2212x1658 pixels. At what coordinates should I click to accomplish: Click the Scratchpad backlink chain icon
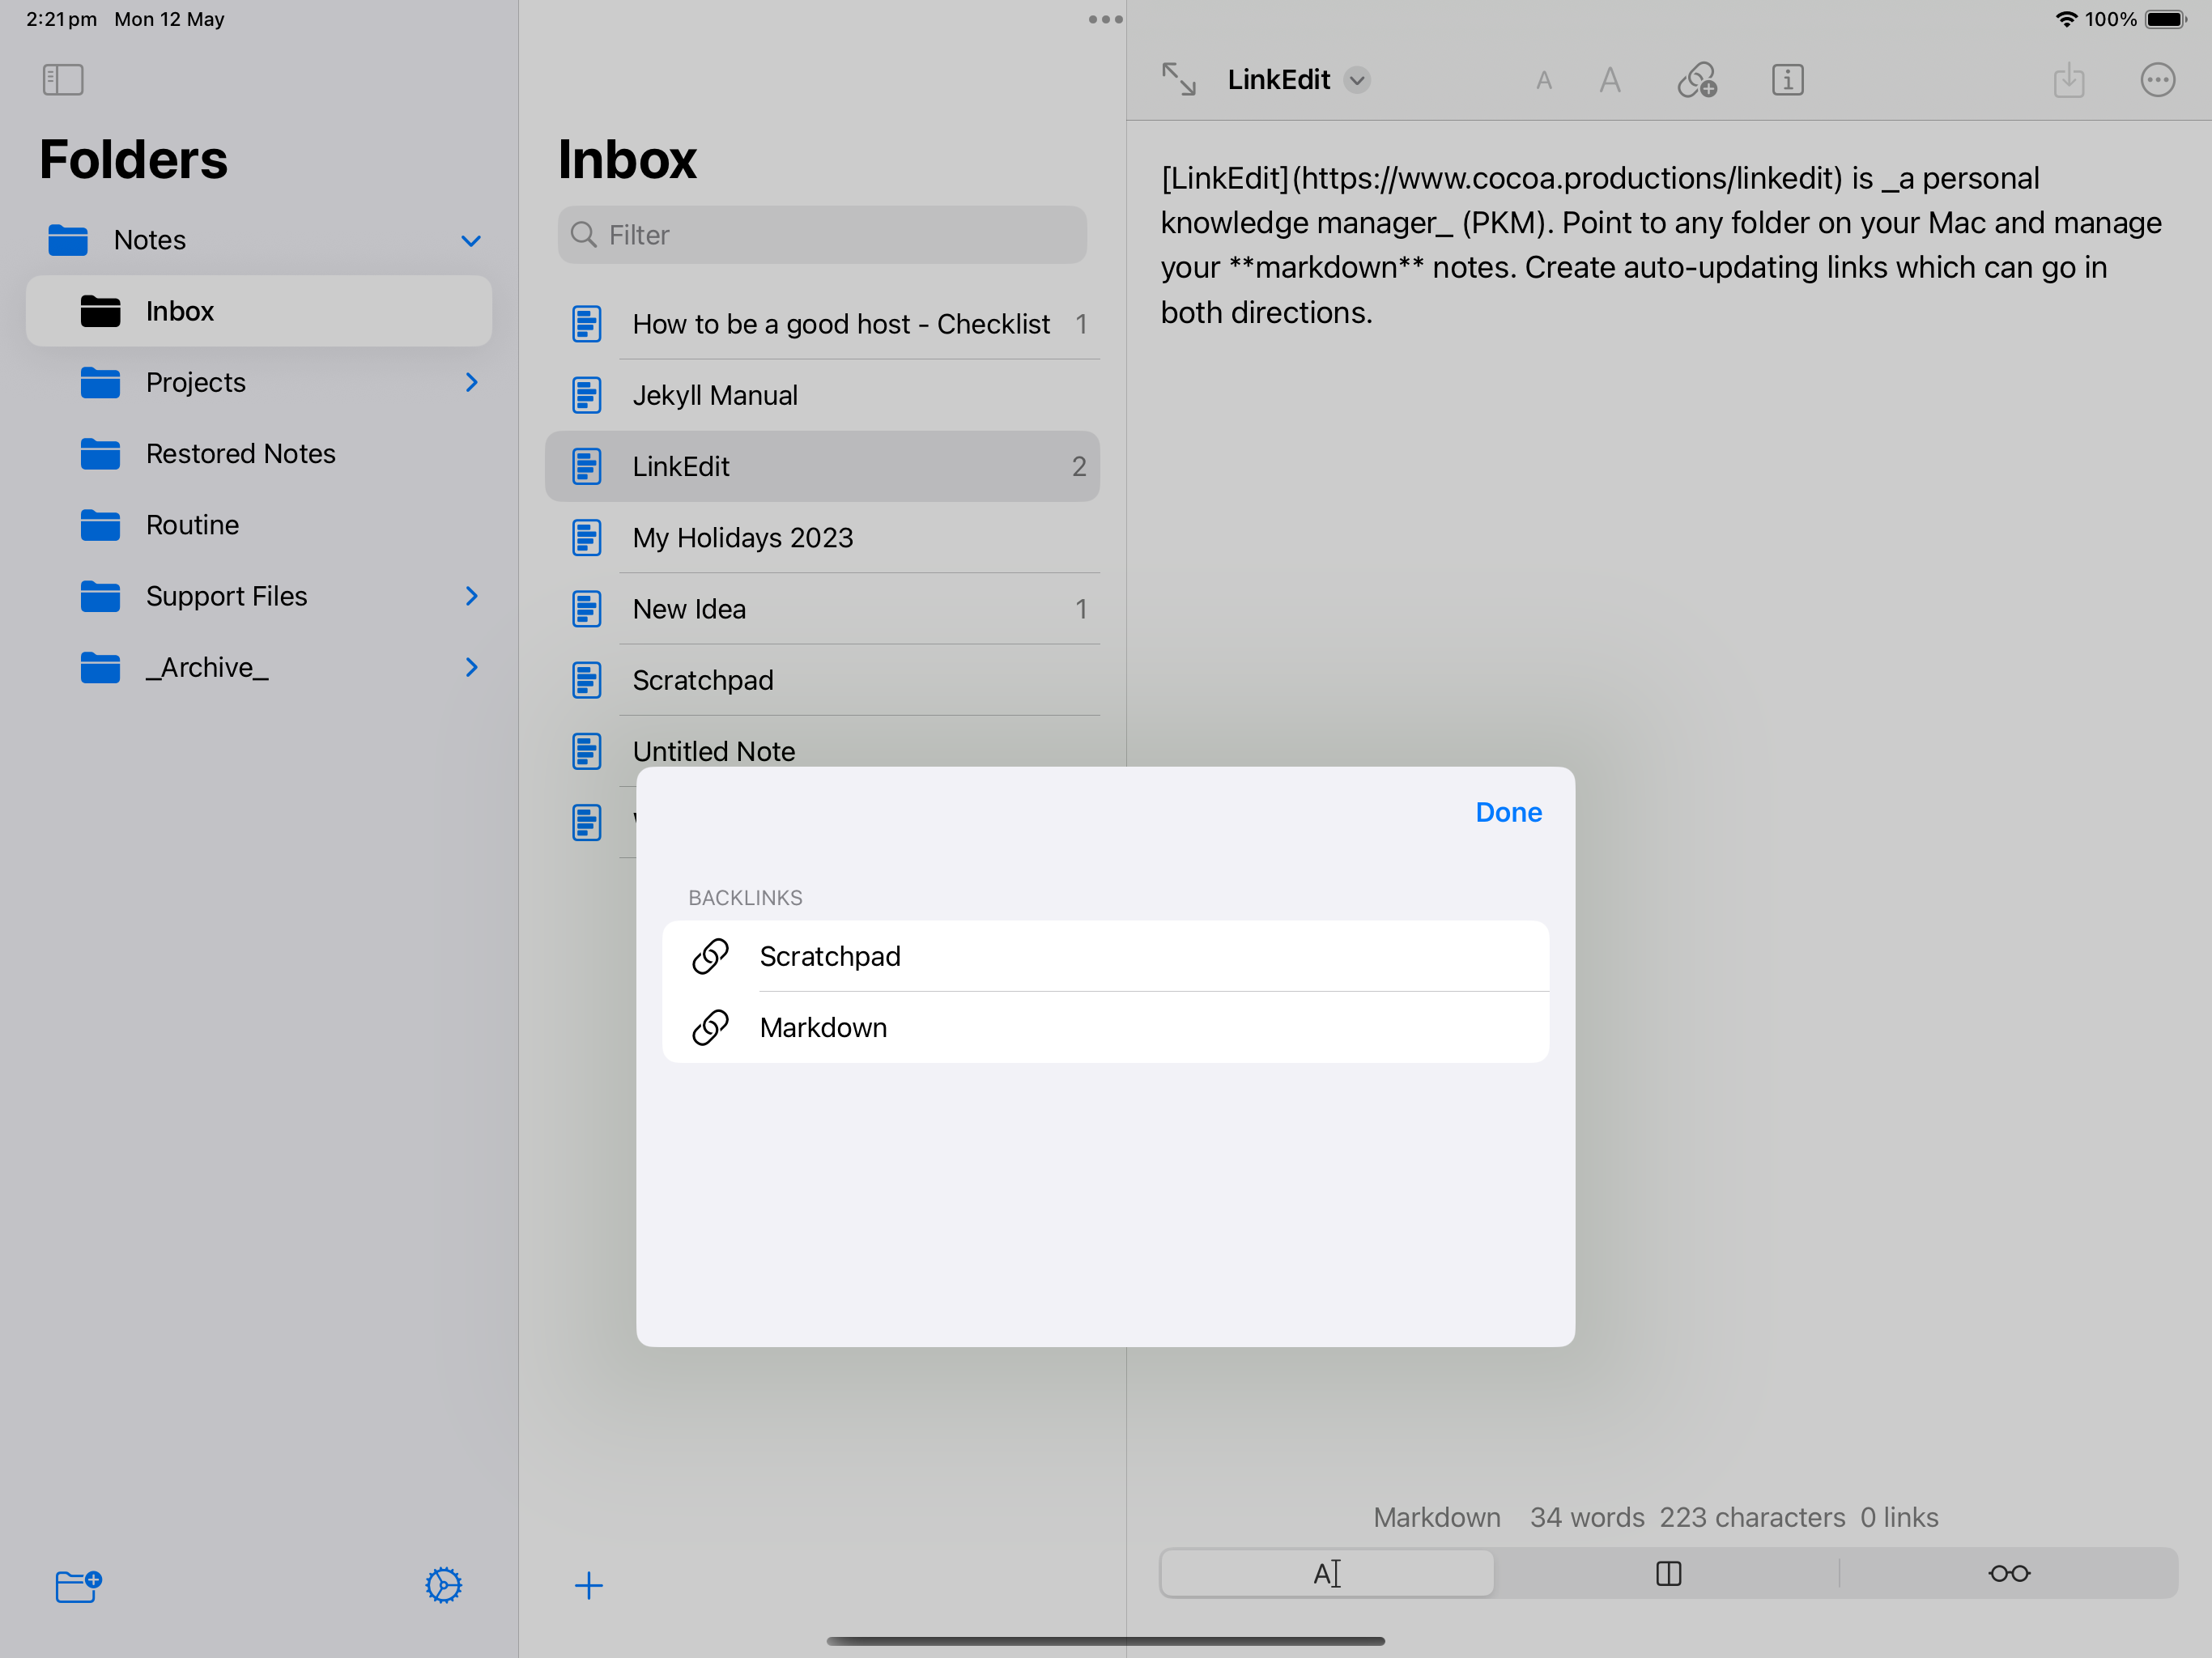tap(710, 956)
